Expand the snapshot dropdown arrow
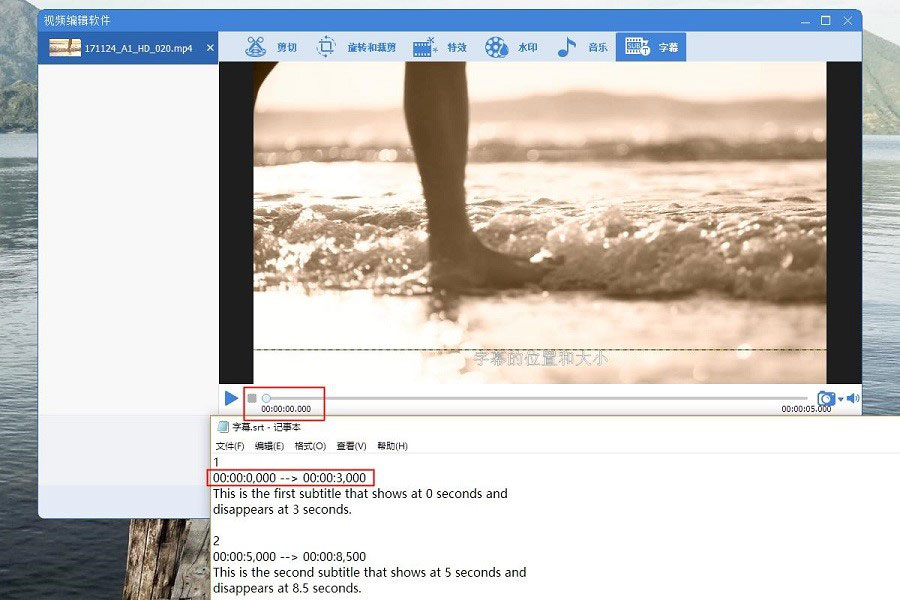 pyautogui.click(x=840, y=399)
